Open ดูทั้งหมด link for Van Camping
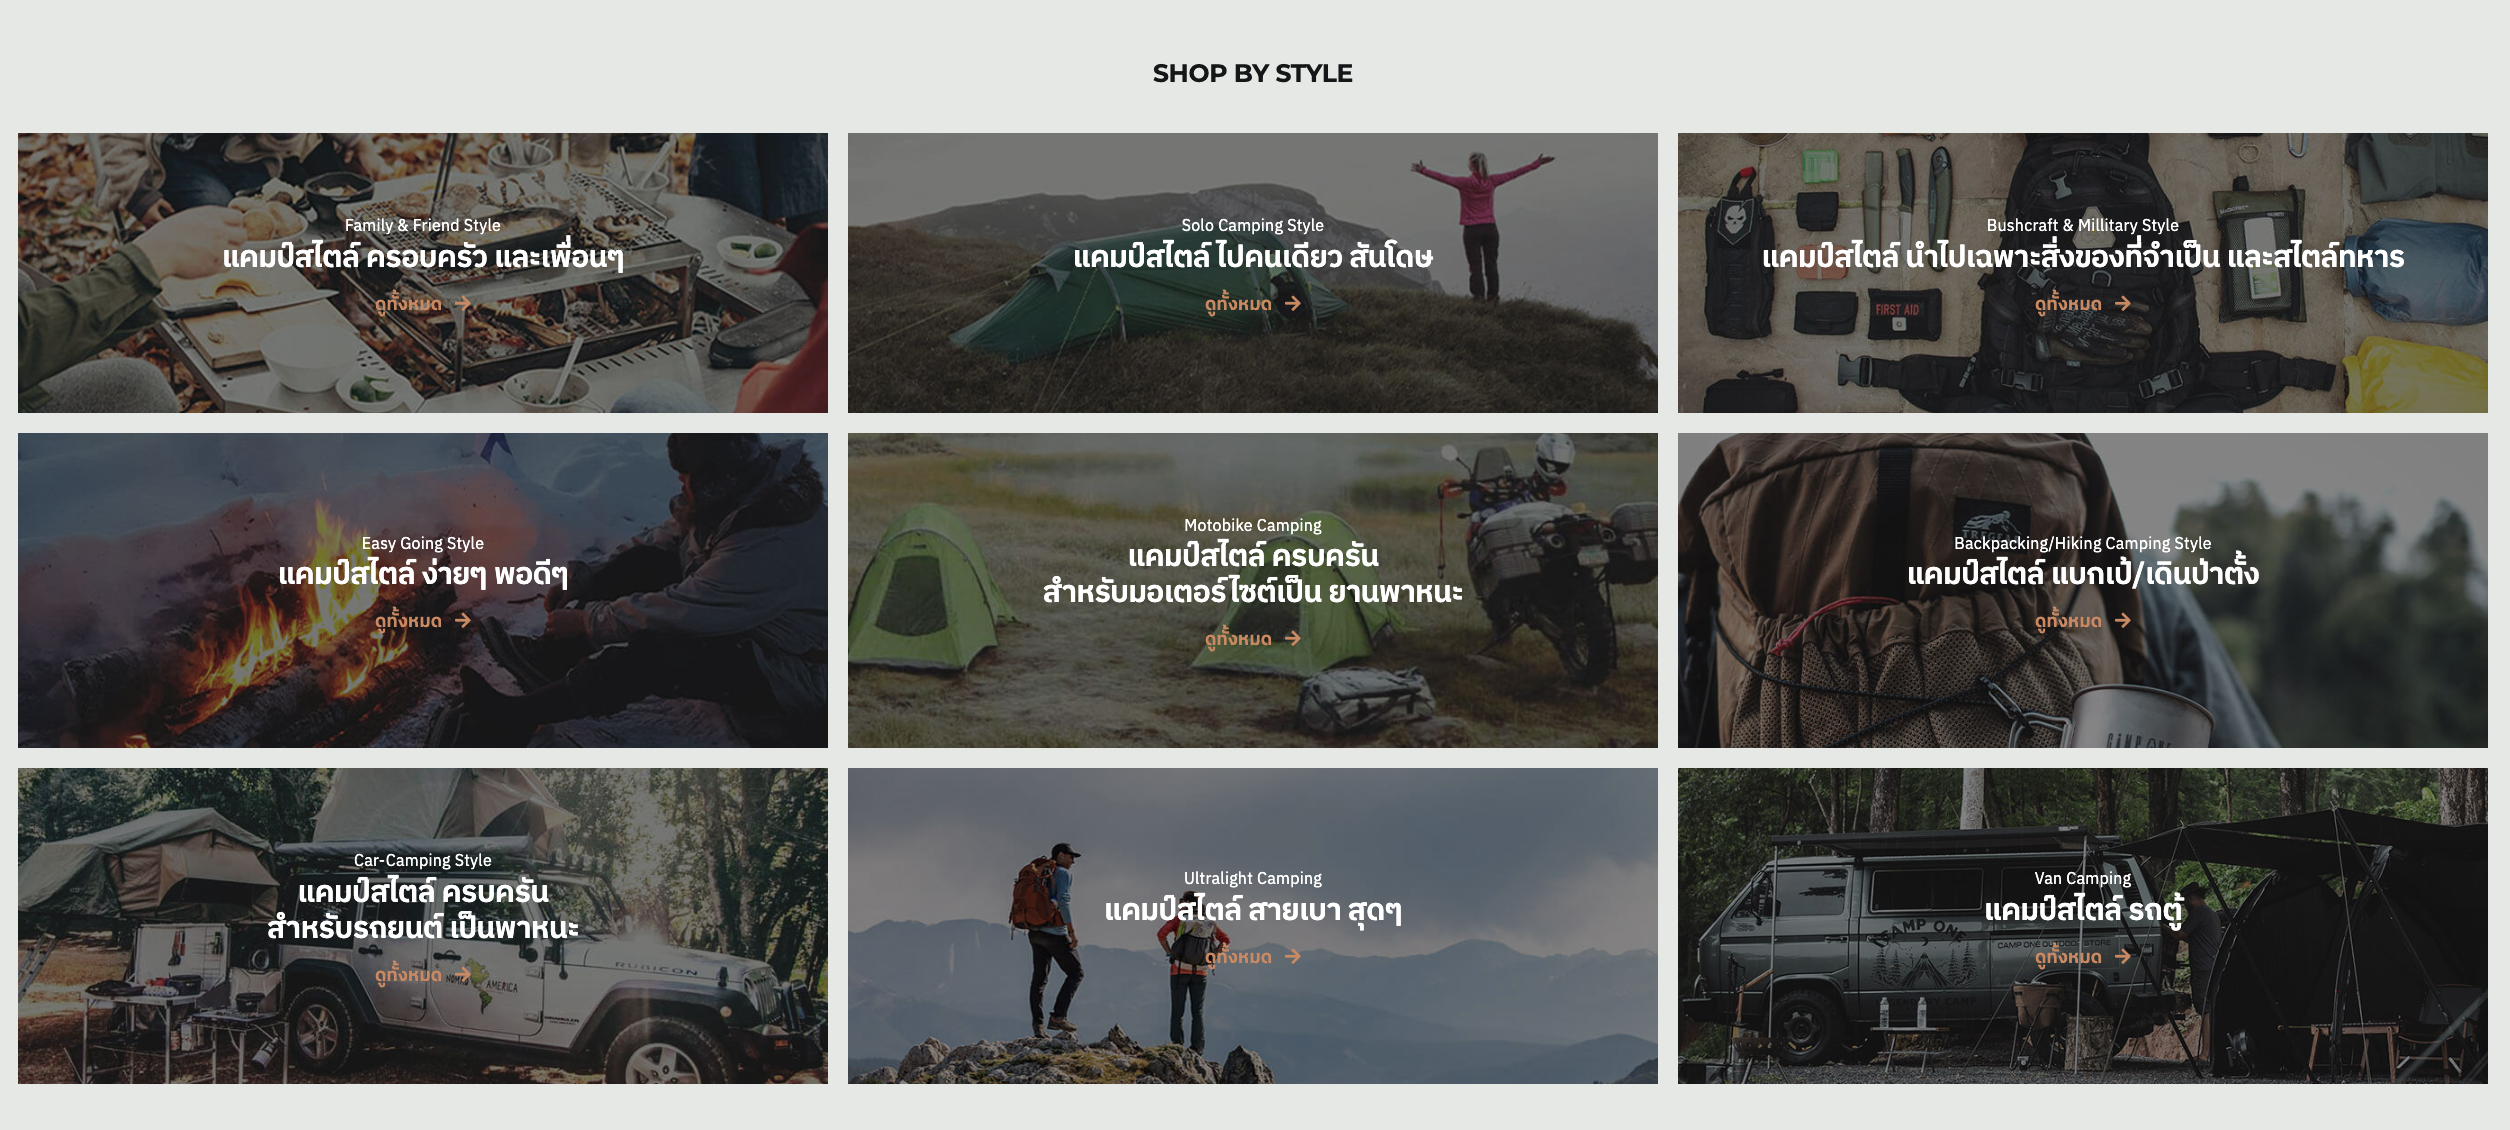This screenshot has height=1130, width=2510. (2083, 956)
